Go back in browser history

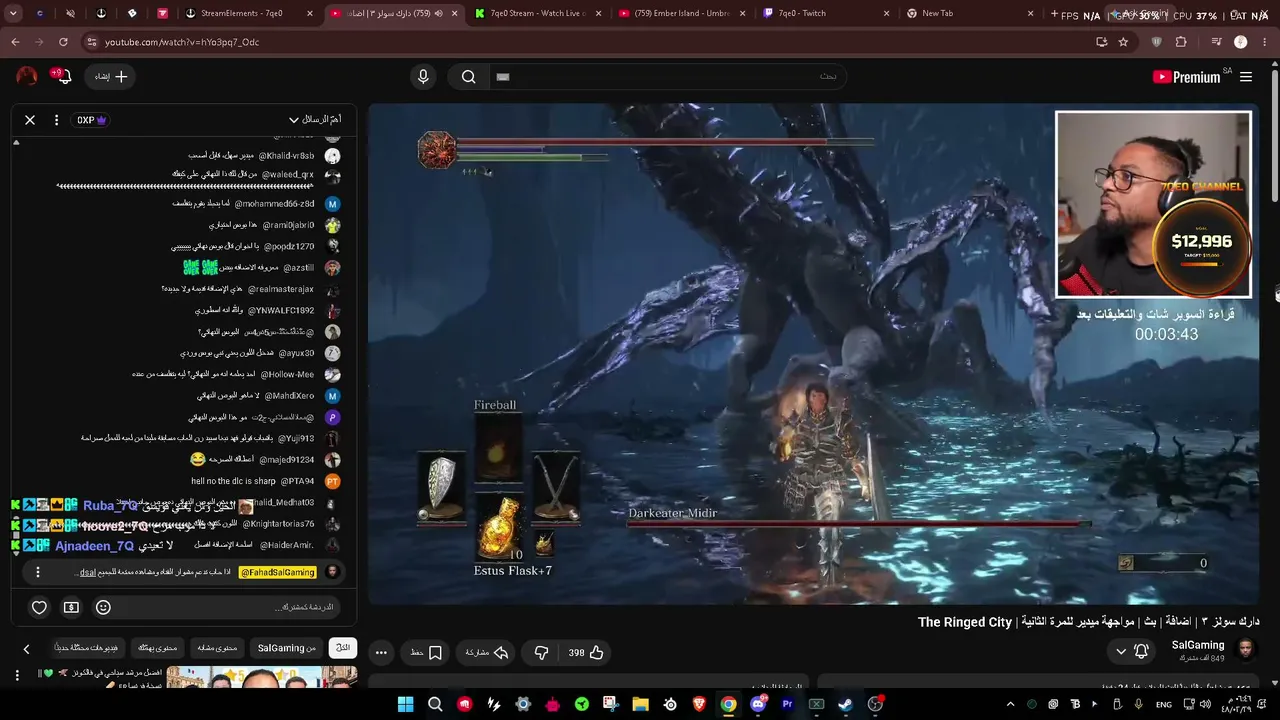pos(15,42)
